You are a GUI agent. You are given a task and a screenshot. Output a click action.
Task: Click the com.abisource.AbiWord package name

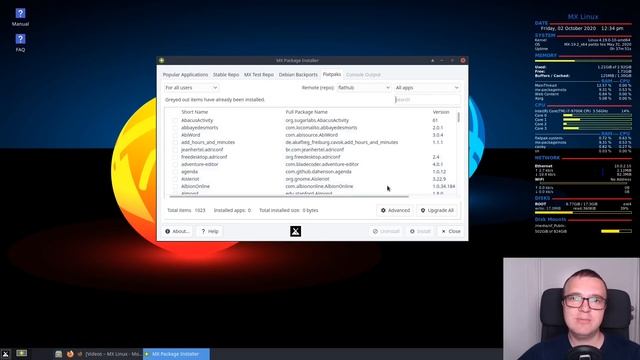(311, 135)
